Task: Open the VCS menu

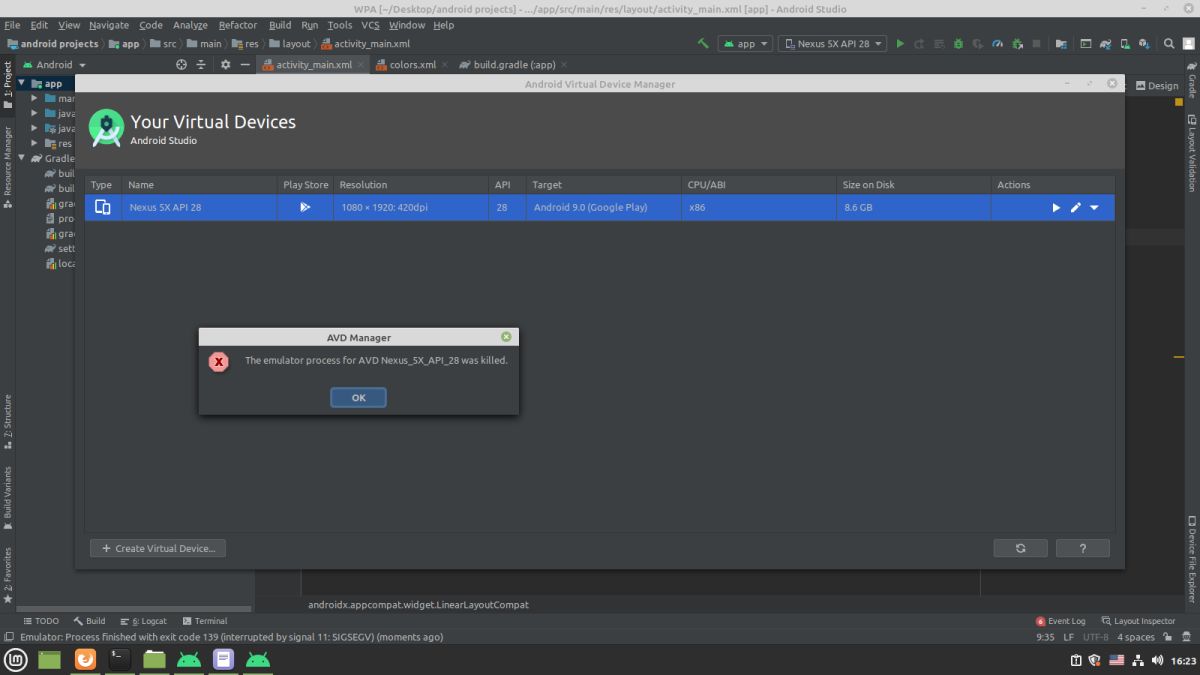Action: [x=370, y=25]
